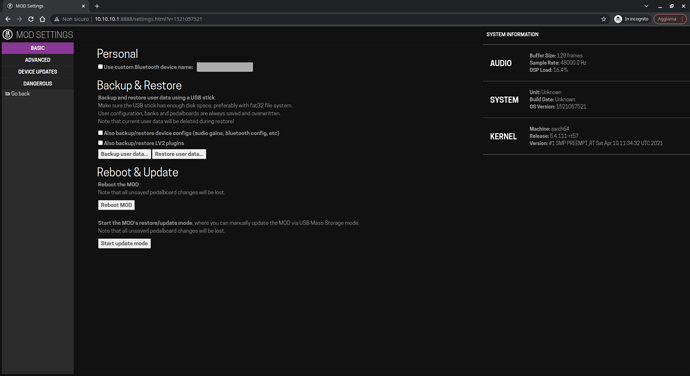The height and width of the screenshot is (376, 690).
Task: Click the KERNEL section label
Action: [x=503, y=136]
